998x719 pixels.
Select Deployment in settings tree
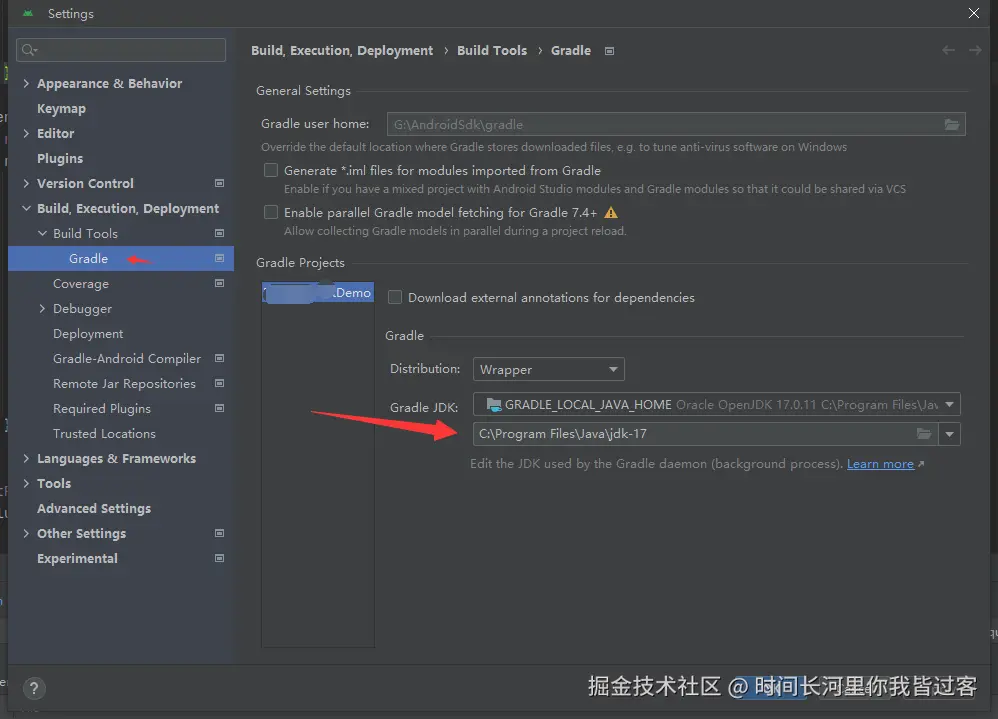[88, 333]
